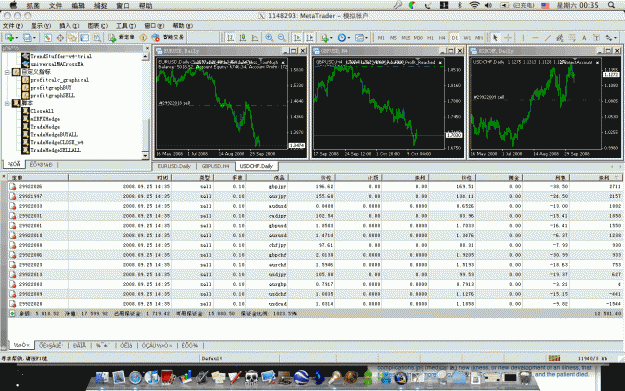Collapse the scripts tree node above CloseAll
Image resolution: width=625 pixels, height=391 pixels.
pos(7,103)
